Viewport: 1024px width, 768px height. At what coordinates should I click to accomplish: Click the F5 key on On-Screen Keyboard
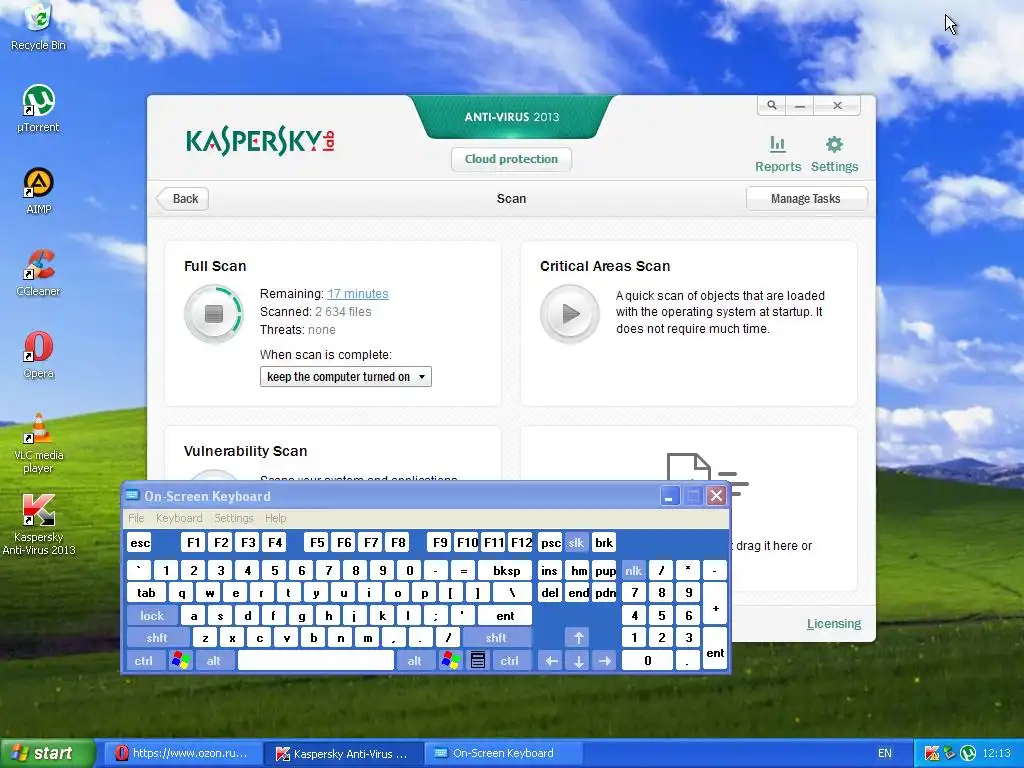tap(317, 543)
